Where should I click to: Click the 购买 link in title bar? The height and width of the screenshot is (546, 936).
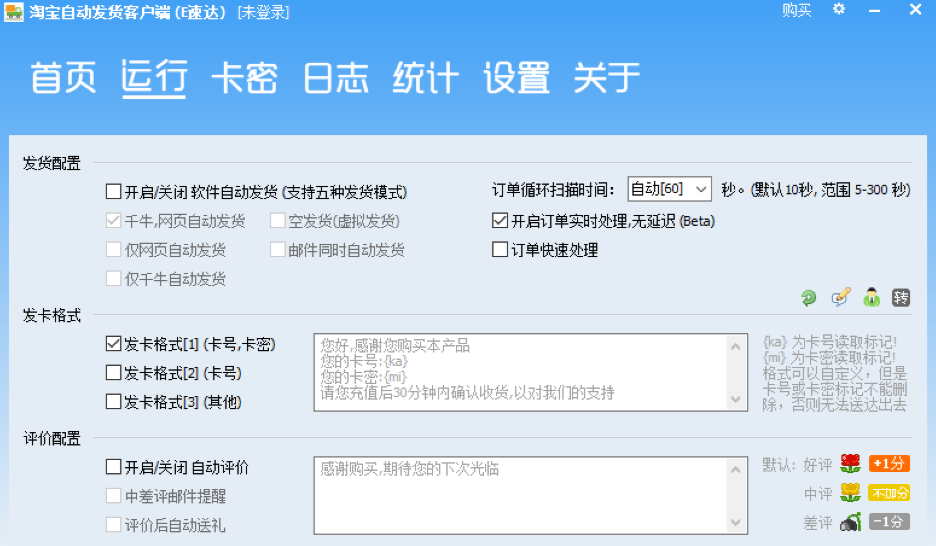pos(796,11)
